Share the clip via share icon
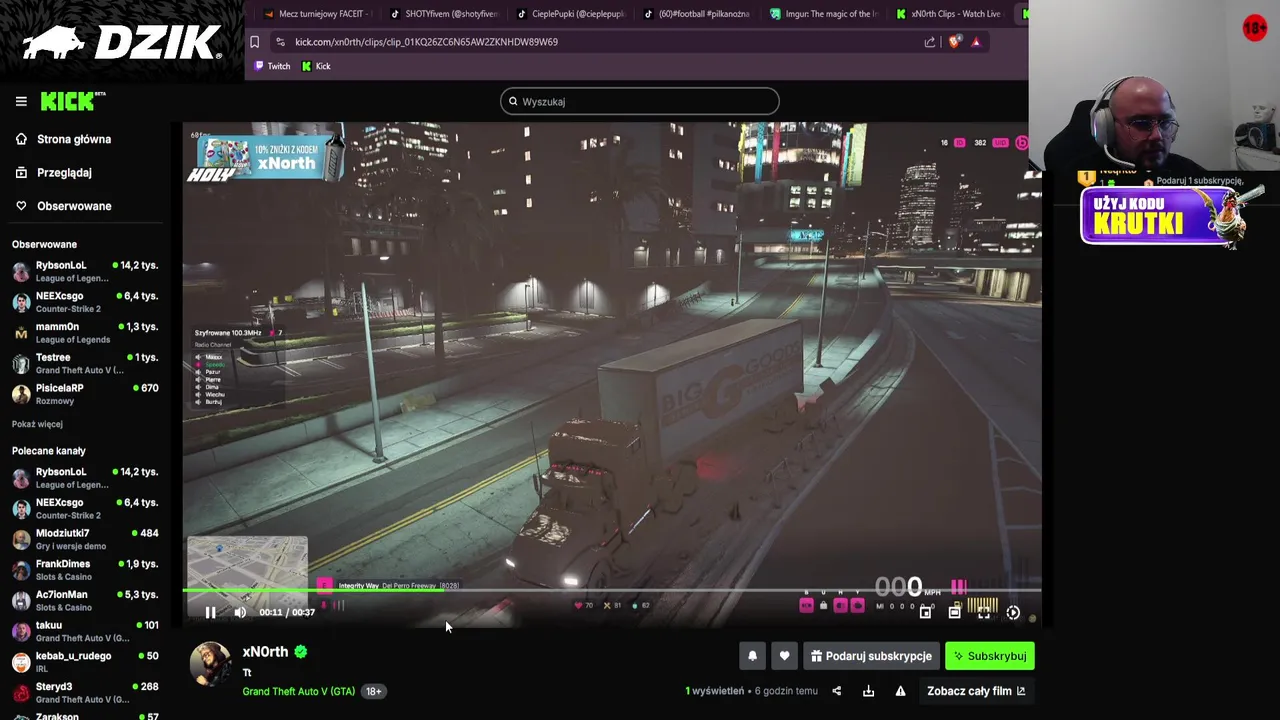 pyautogui.click(x=837, y=691)
